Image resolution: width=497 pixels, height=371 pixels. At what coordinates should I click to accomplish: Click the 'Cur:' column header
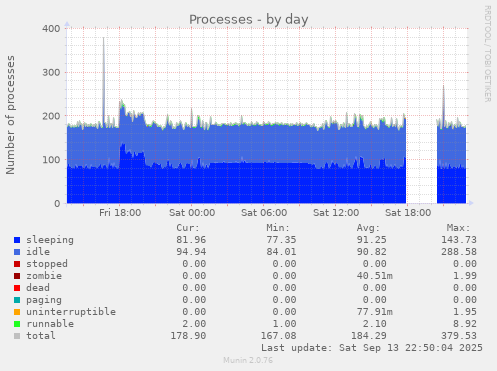188,228
